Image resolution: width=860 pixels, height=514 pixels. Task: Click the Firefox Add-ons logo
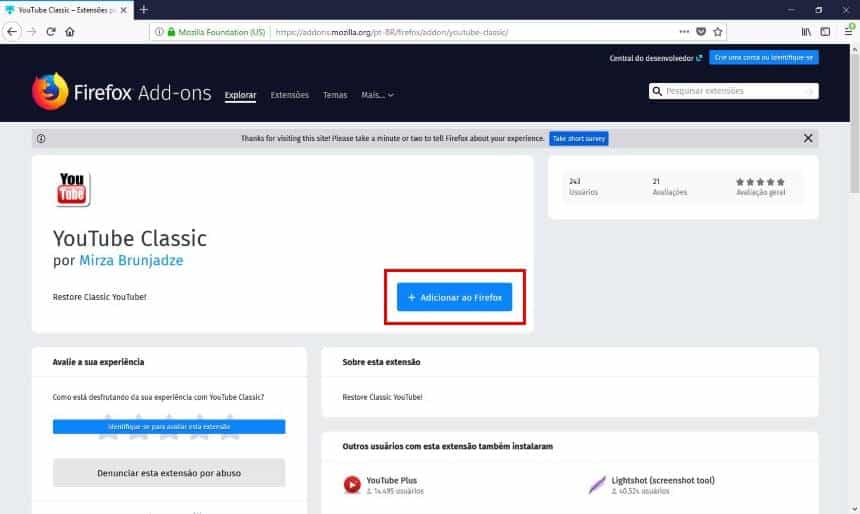coord(122,92)
